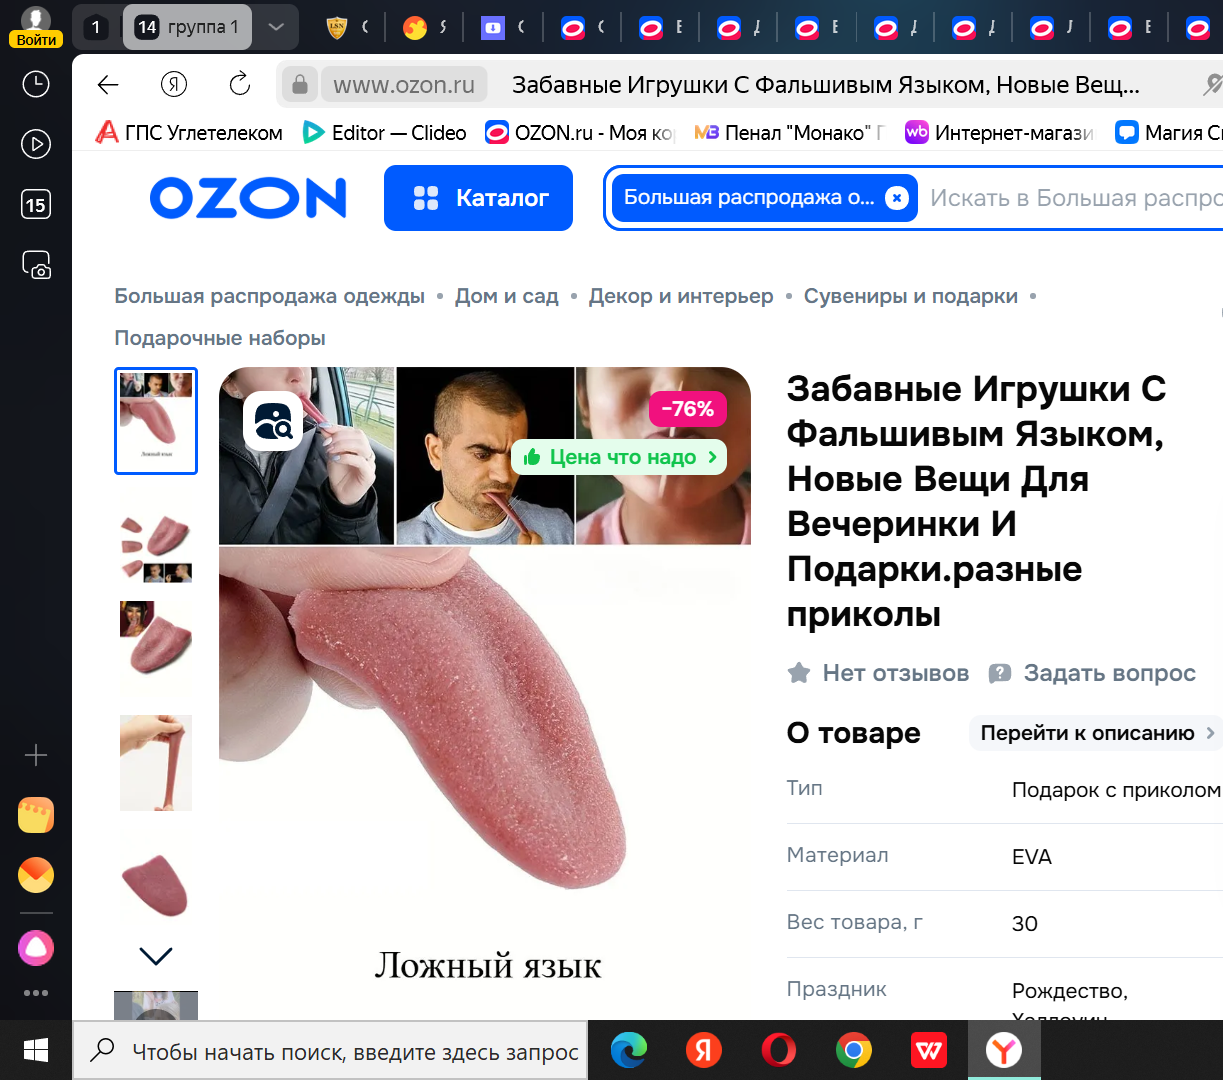Reload the page with the refresh icon
The height and width of the screenshot is (1080, 1223).
coord(239,85)
